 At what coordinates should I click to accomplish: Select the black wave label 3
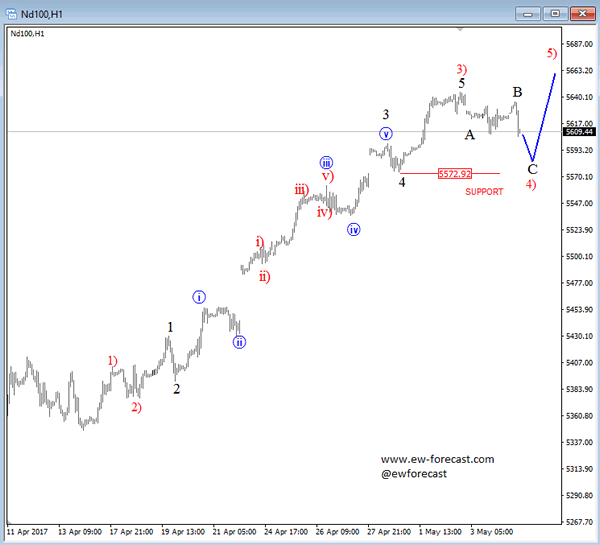(386, 114)
